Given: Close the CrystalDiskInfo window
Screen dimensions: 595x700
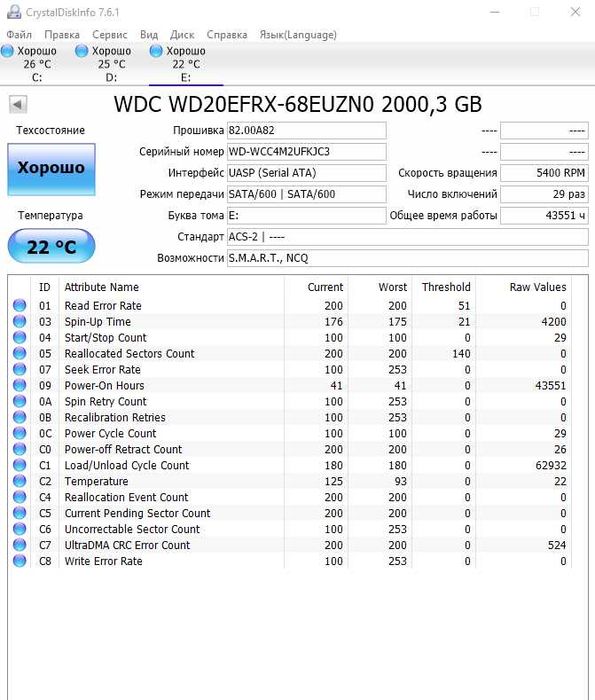Looking at the screenshot, I should 575,12.
